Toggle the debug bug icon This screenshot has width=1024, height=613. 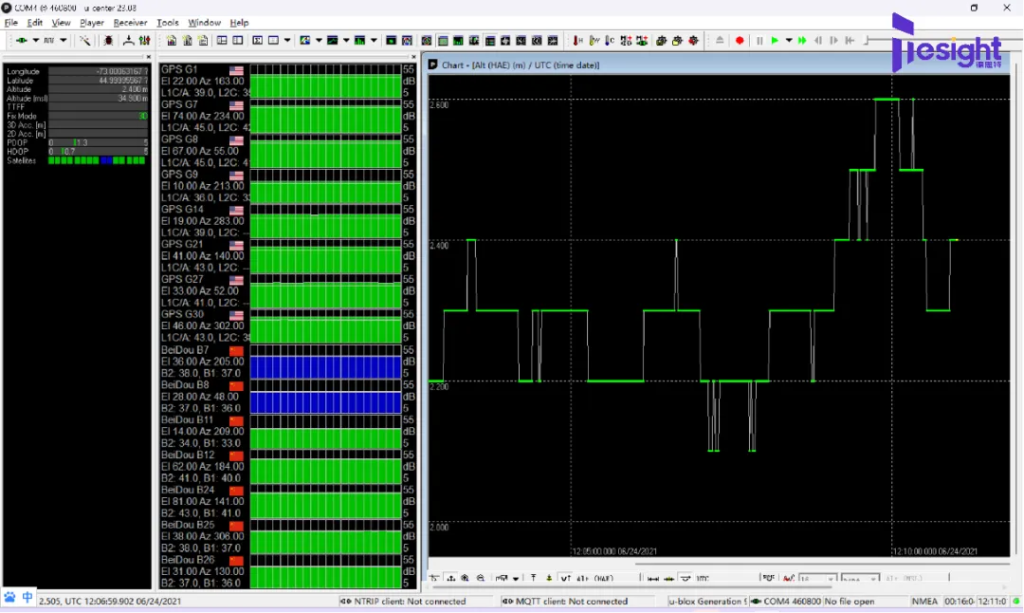[108, 40]
